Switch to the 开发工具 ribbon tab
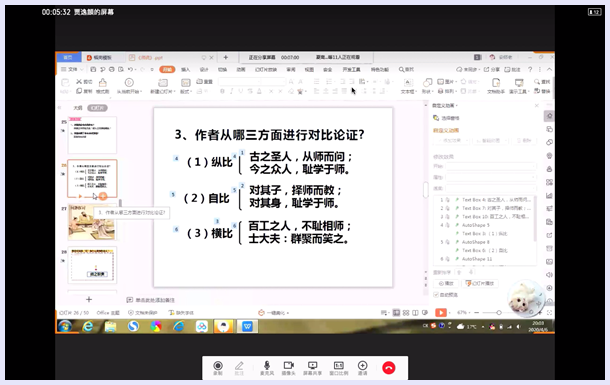The width and height of the screenshot is (610, 385). click(351, 69)
